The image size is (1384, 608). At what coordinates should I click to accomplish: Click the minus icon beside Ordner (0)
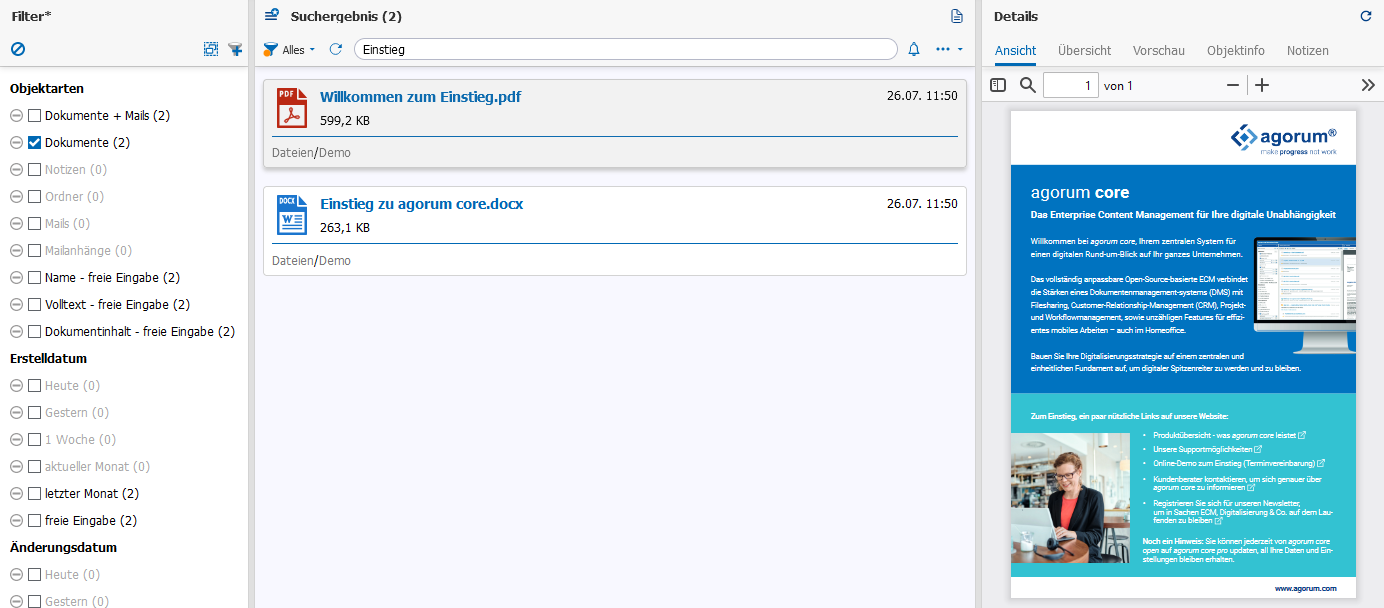(17, 197)
